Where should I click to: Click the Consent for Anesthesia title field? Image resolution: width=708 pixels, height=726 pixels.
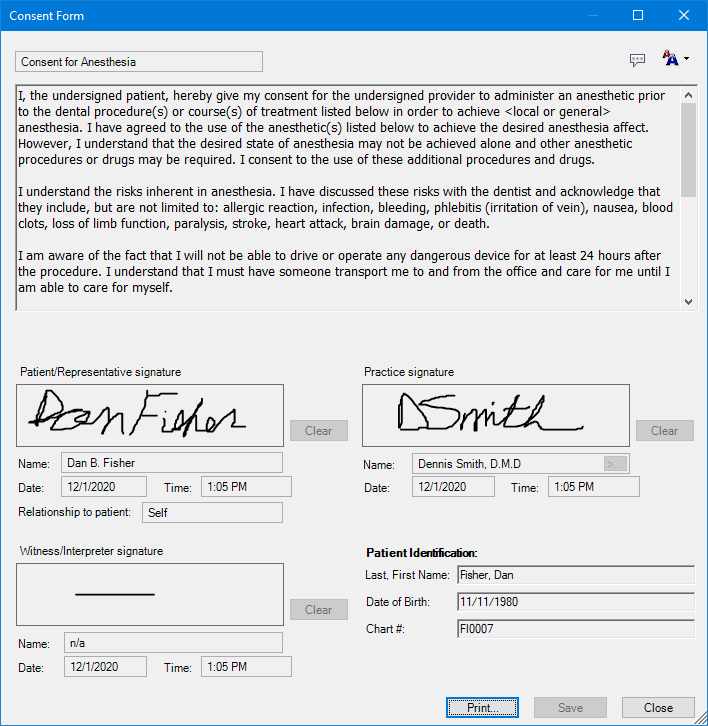pyautogui.click(x=138, y=62)
